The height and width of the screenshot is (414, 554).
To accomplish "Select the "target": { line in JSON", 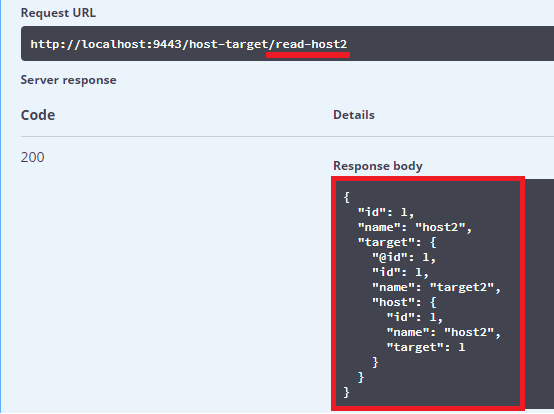I will coord(397,242).
